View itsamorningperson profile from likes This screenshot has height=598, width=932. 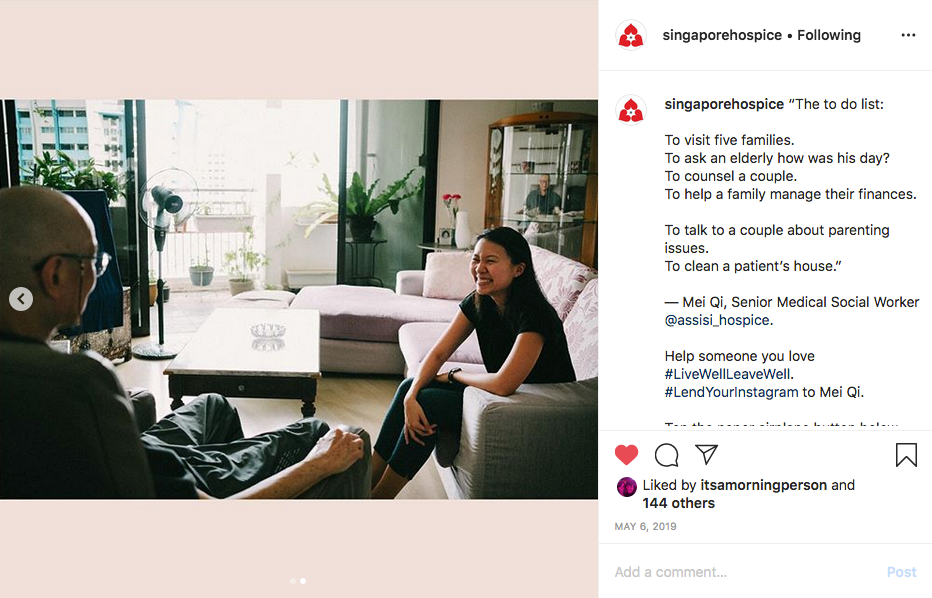coord(763,485)
